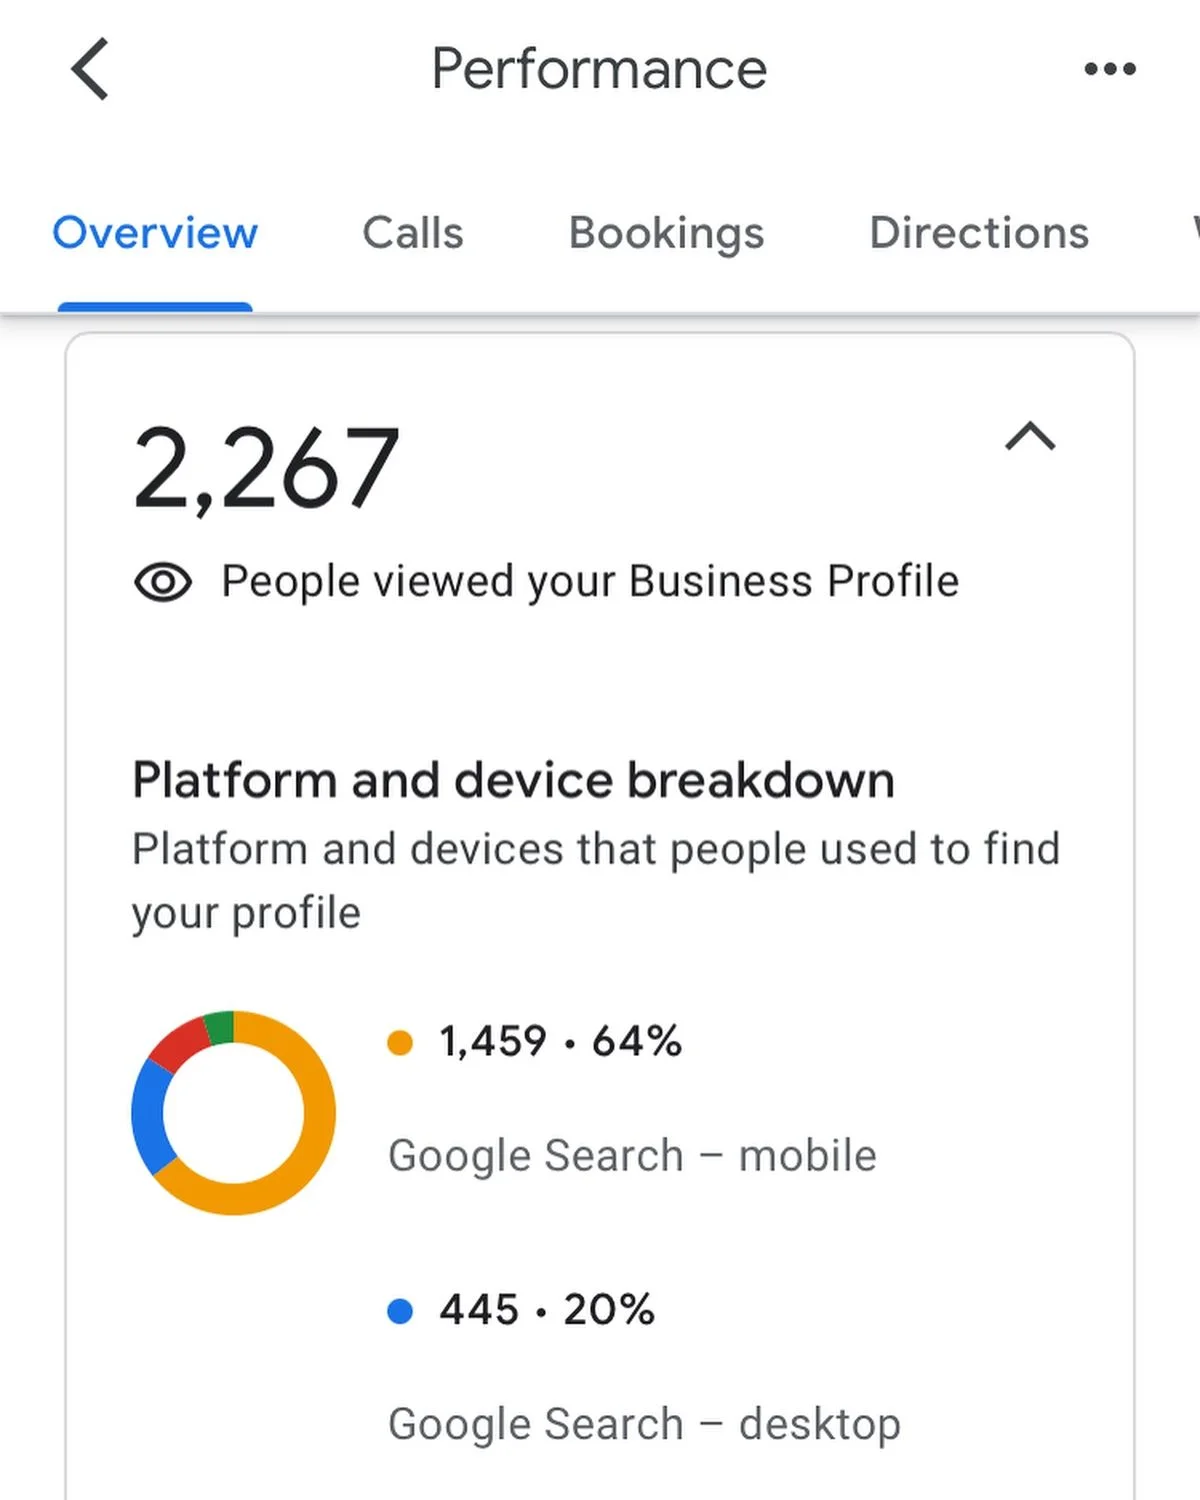Select the Directions tab

coord(978,233)
